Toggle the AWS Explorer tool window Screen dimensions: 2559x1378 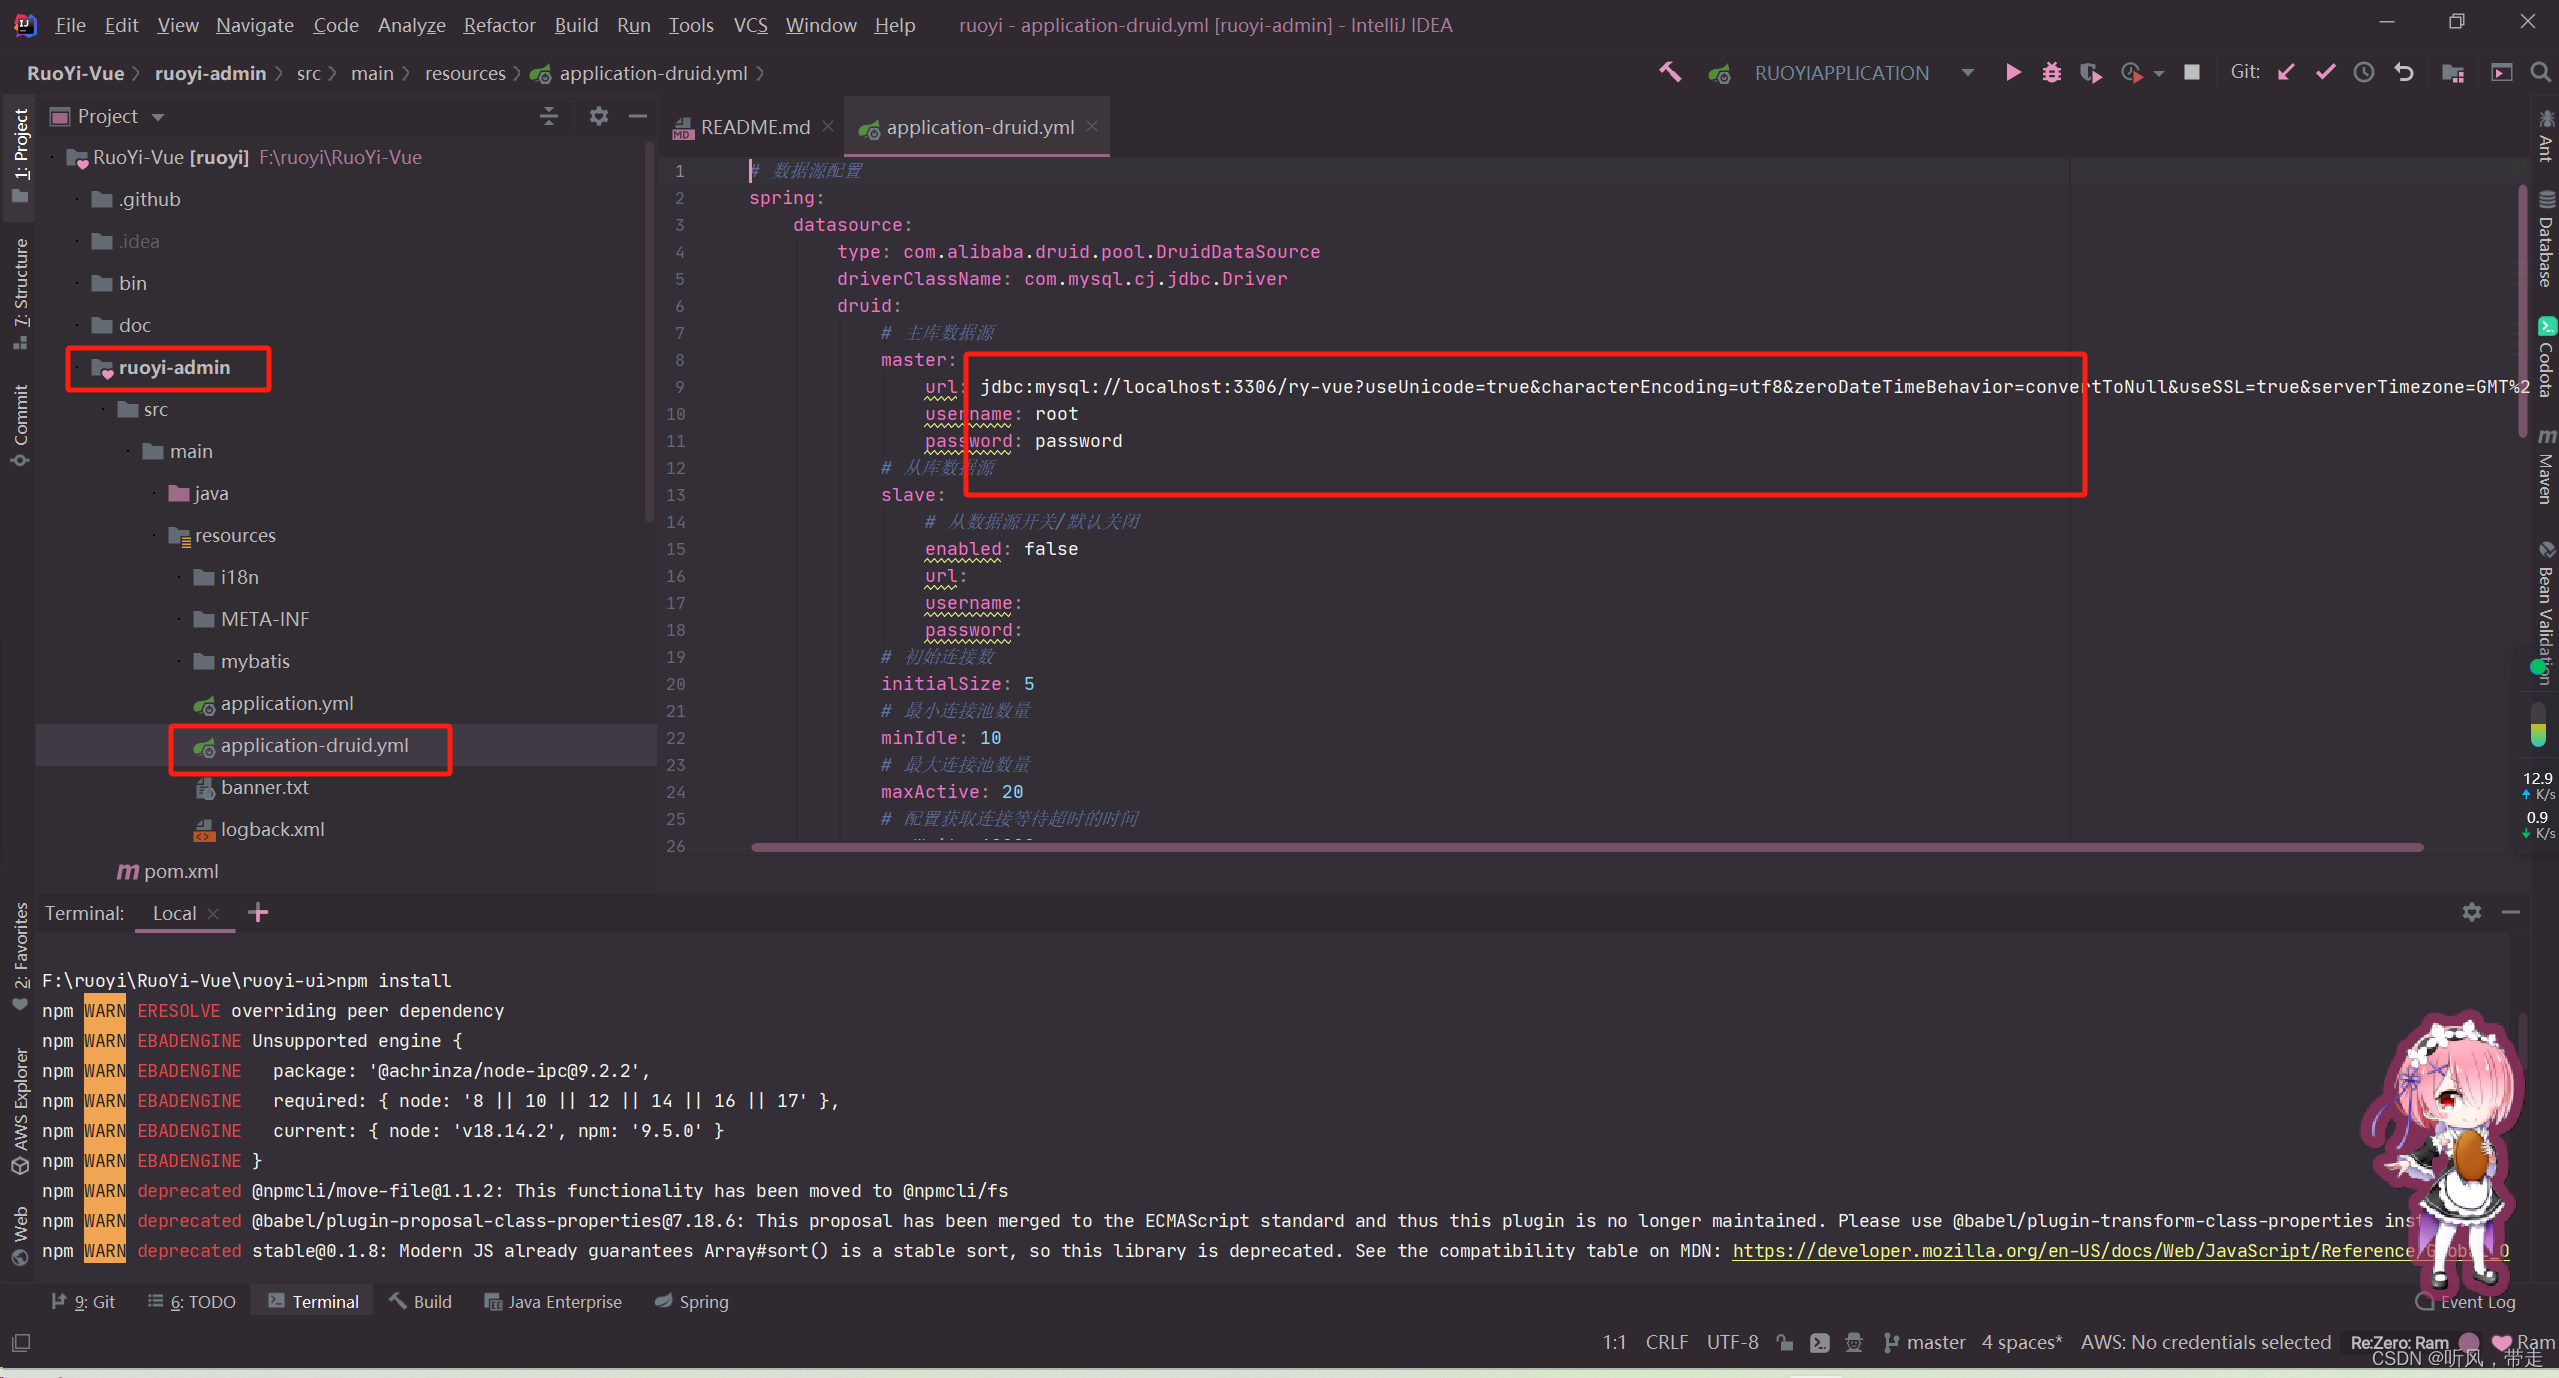(20, 1110)
